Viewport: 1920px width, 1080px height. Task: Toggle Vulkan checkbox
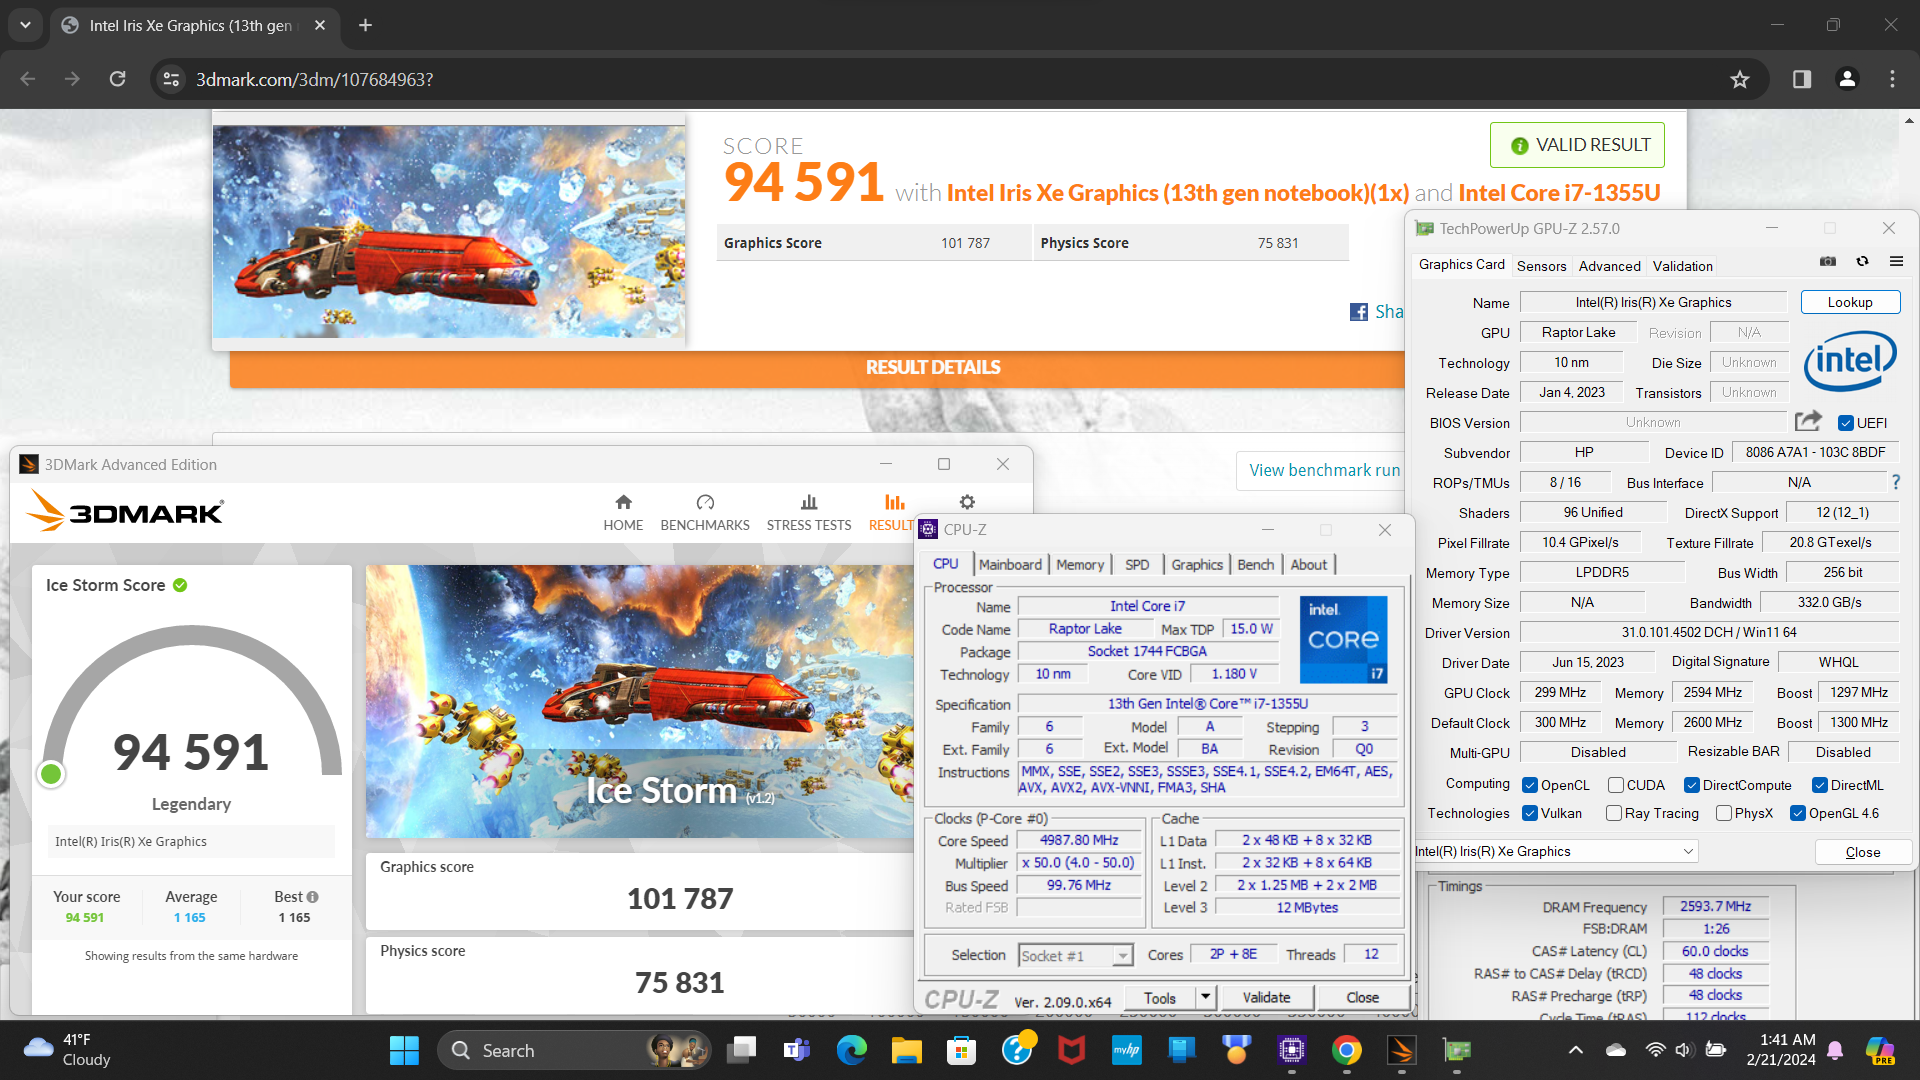(1529, 813)
